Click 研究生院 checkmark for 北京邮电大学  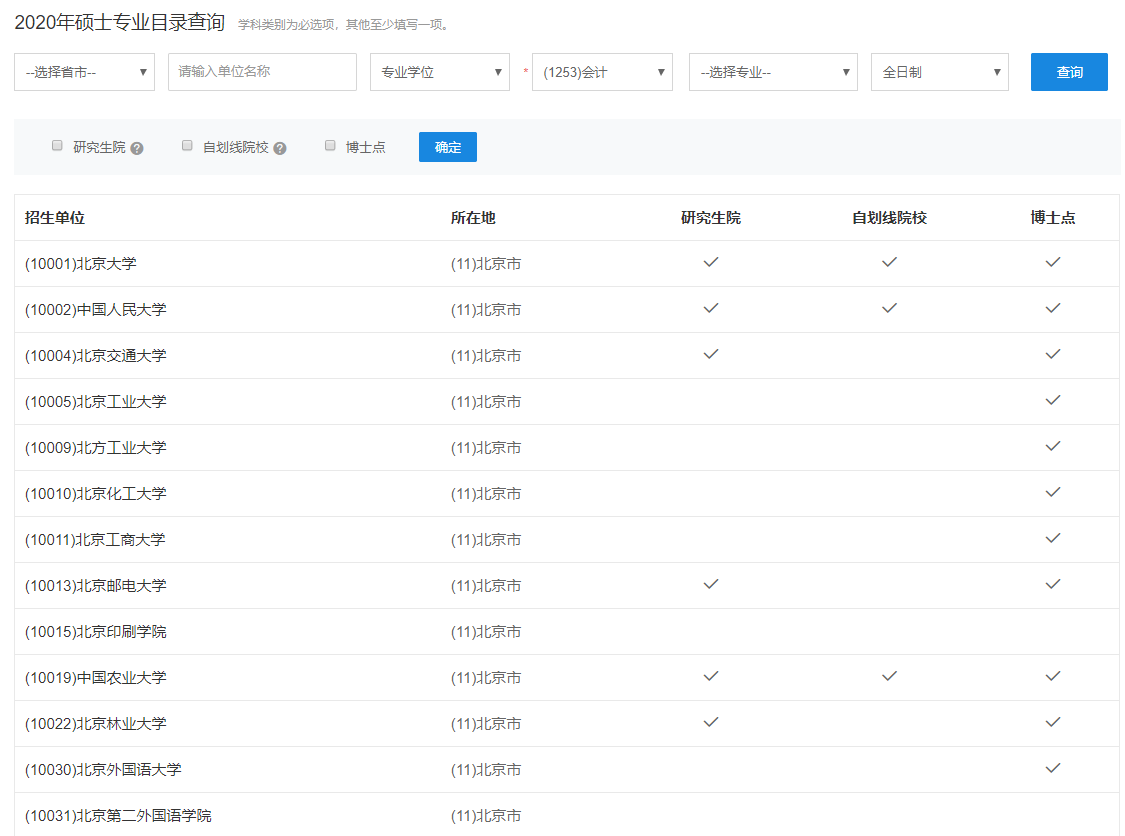pos(711,584)
